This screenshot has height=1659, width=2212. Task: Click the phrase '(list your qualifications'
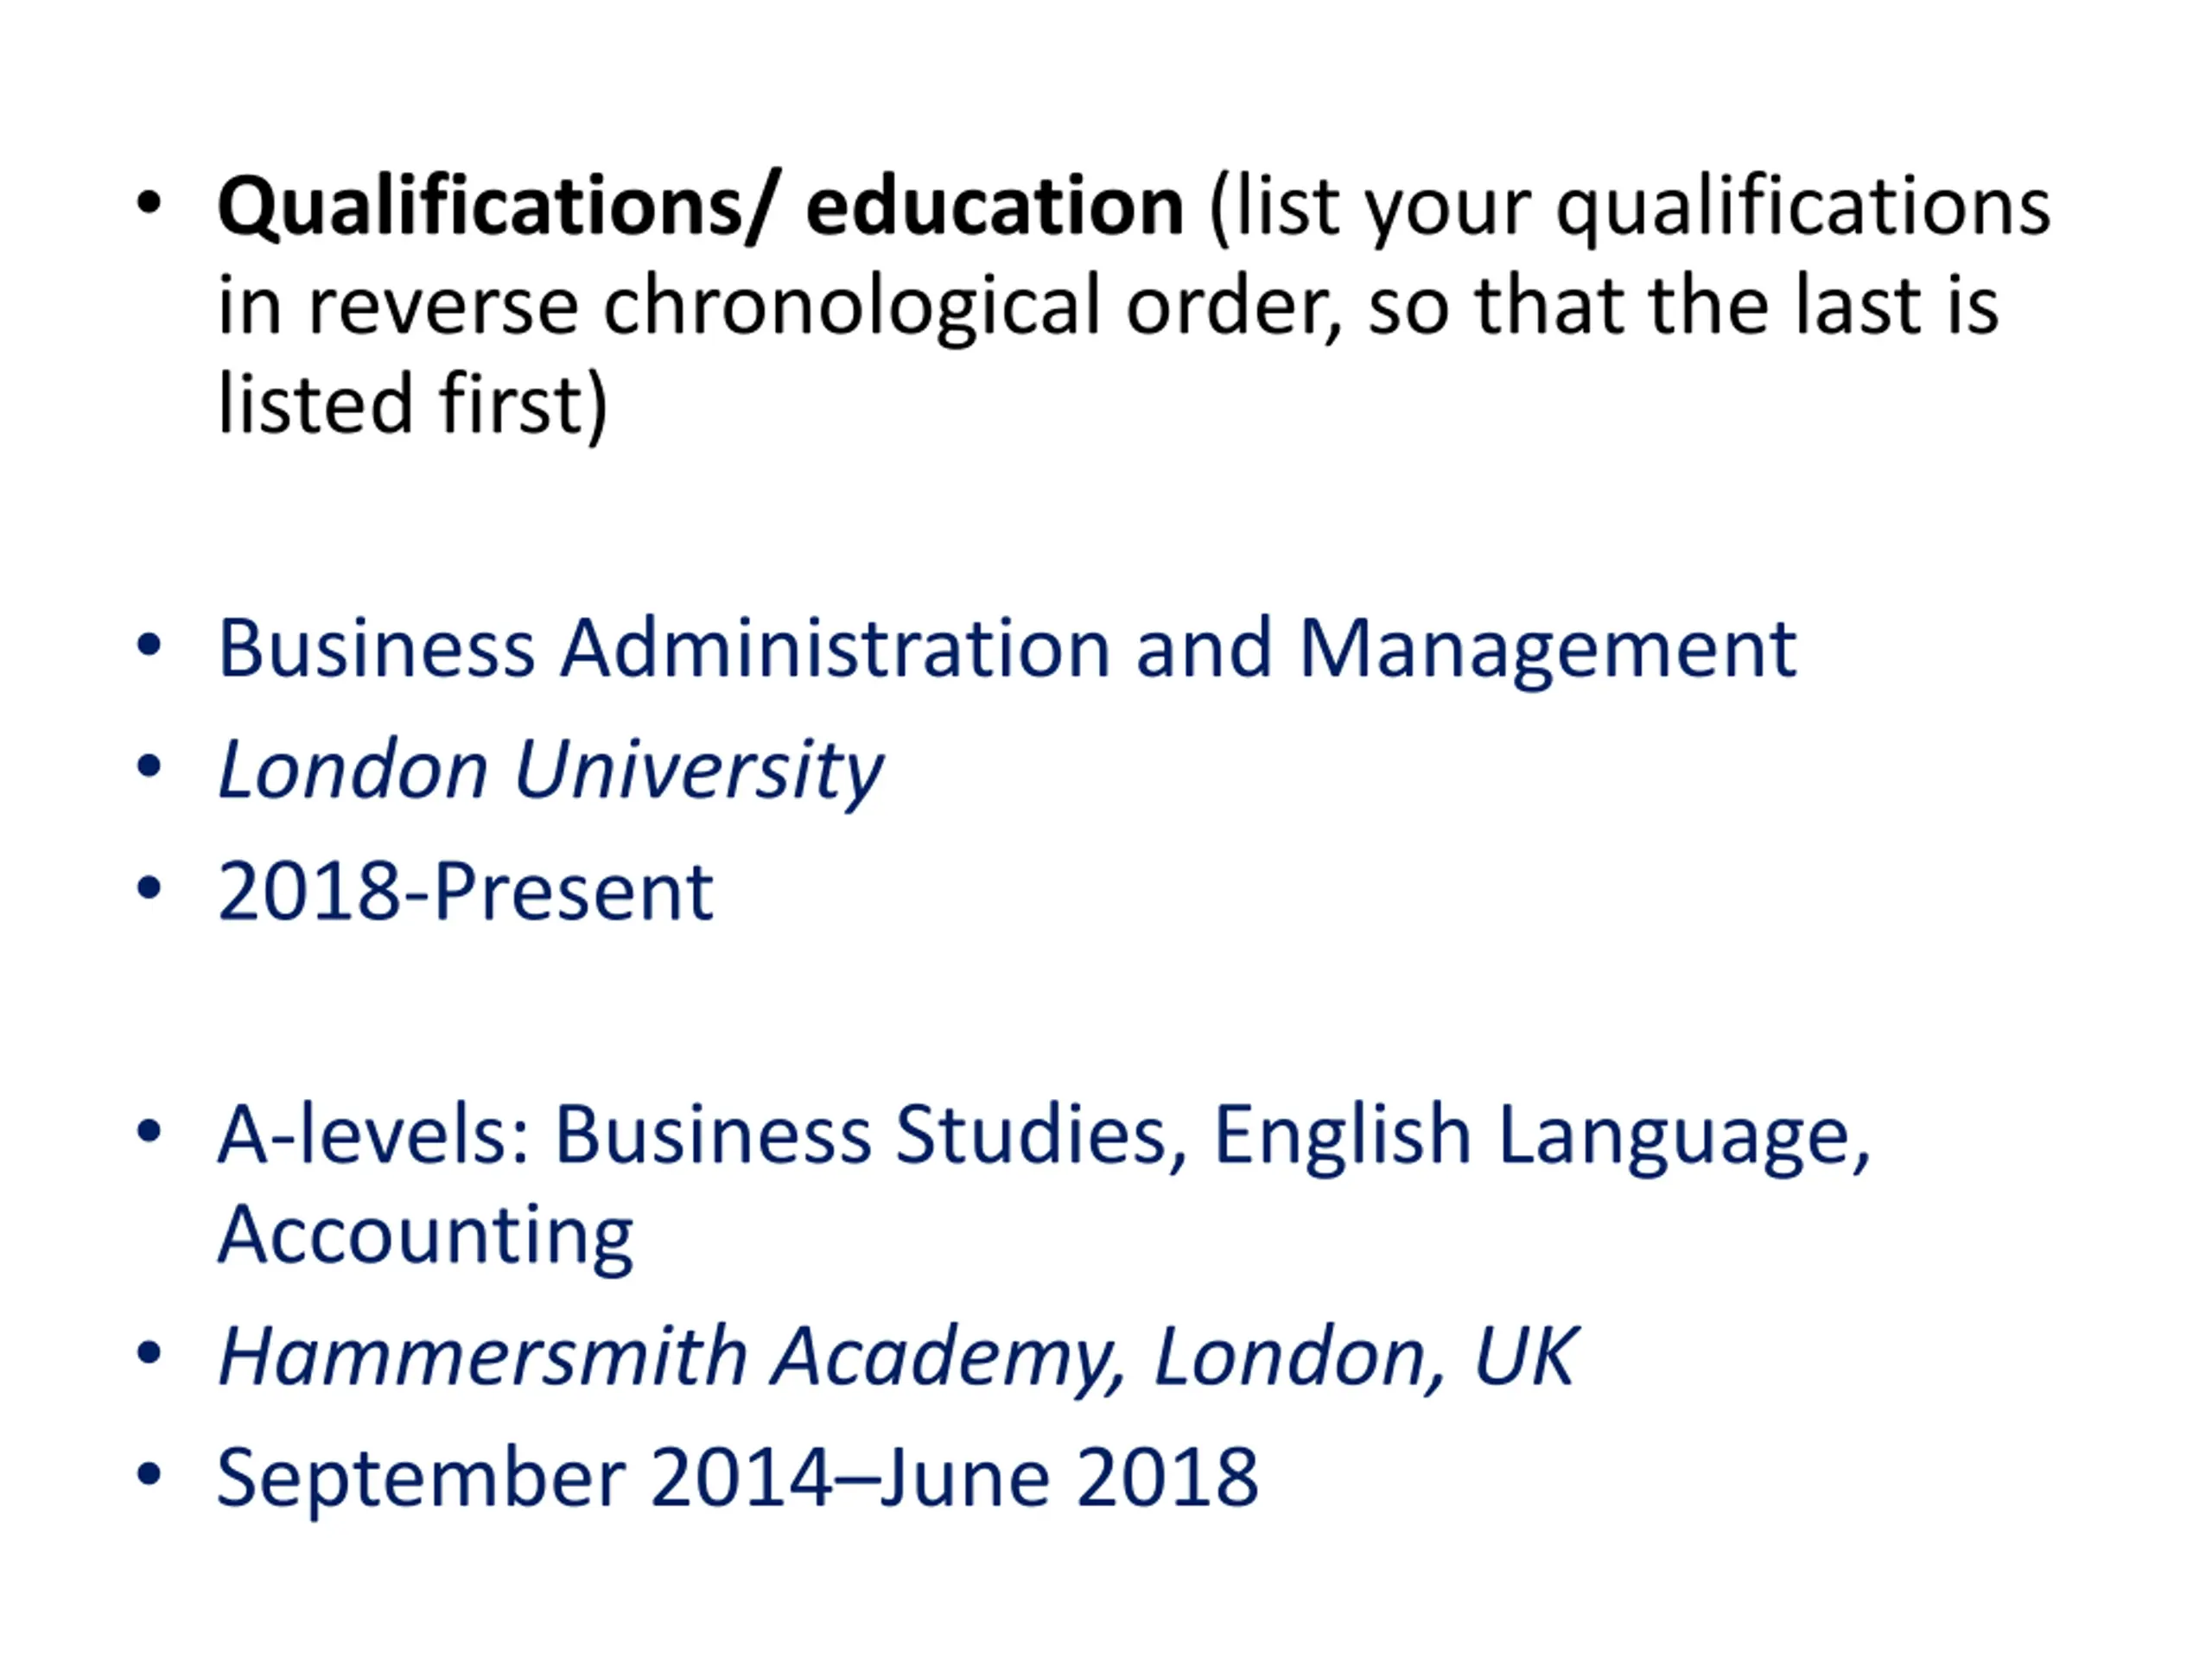pyautogui.click(x=1630, y=208)
